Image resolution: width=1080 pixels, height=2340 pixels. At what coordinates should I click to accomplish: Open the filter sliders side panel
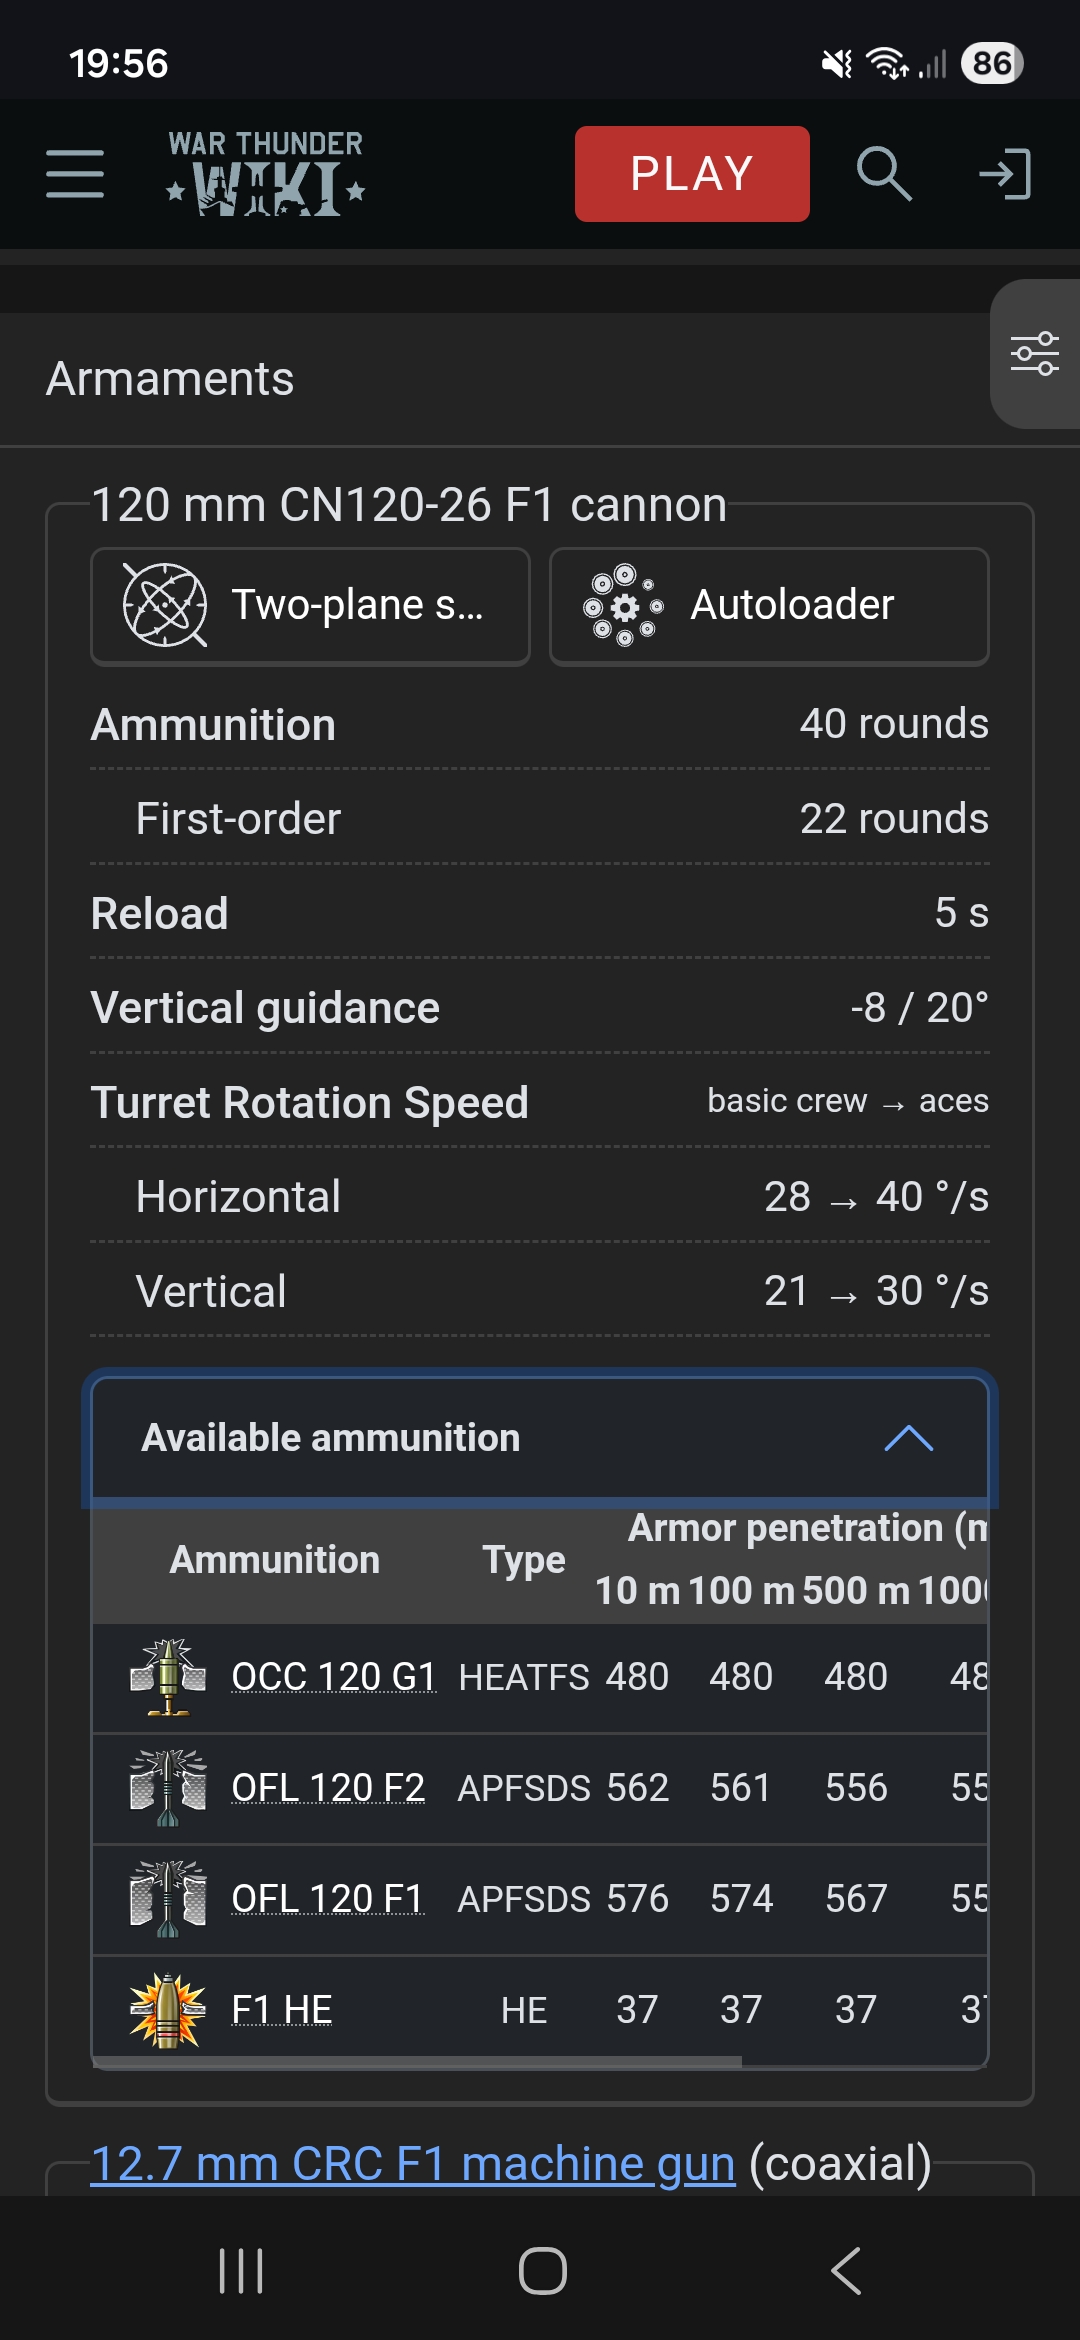(x=1035, y=354)
